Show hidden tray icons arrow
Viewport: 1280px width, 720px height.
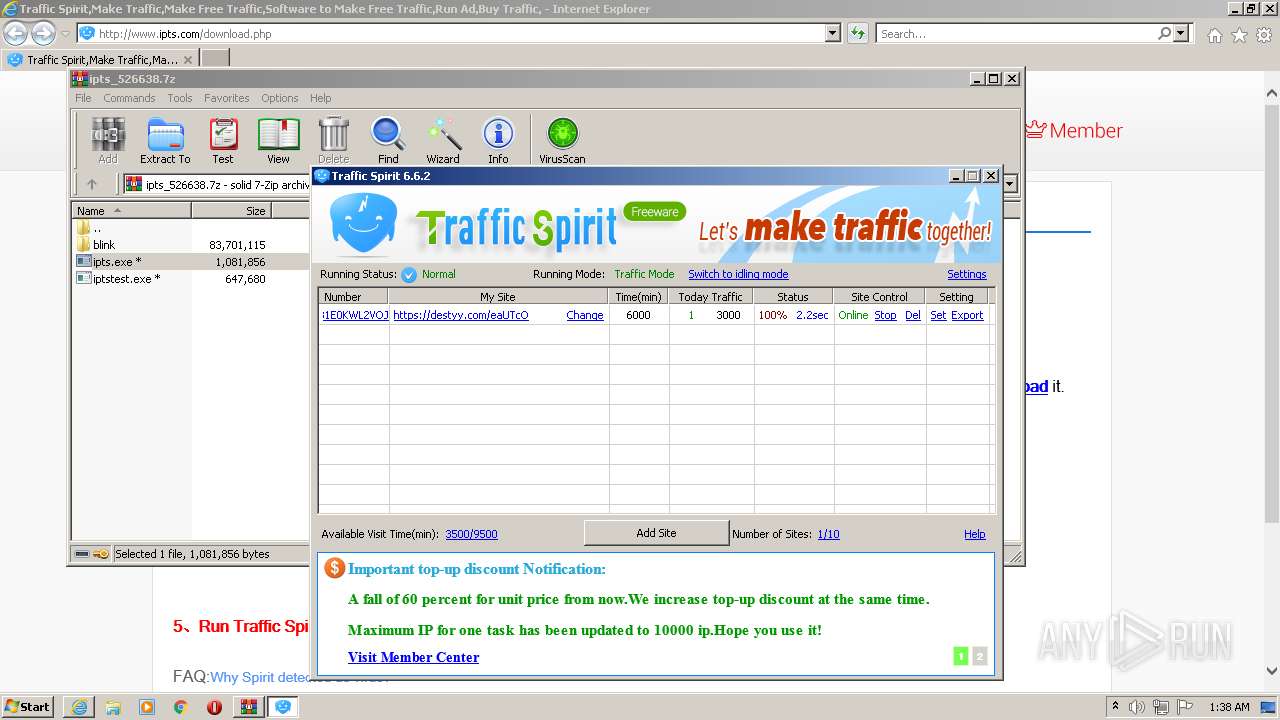(x=1115, y=707)
